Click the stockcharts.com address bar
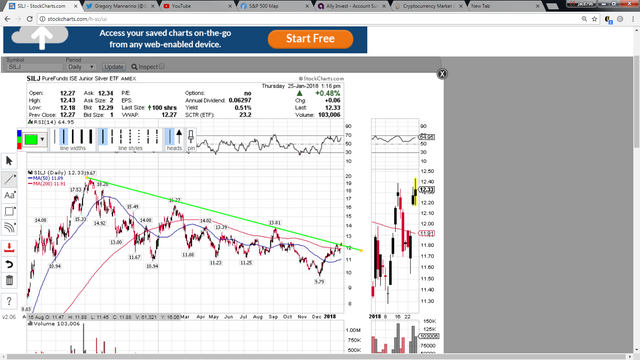The image size is (640, 360). pos(310,19)
